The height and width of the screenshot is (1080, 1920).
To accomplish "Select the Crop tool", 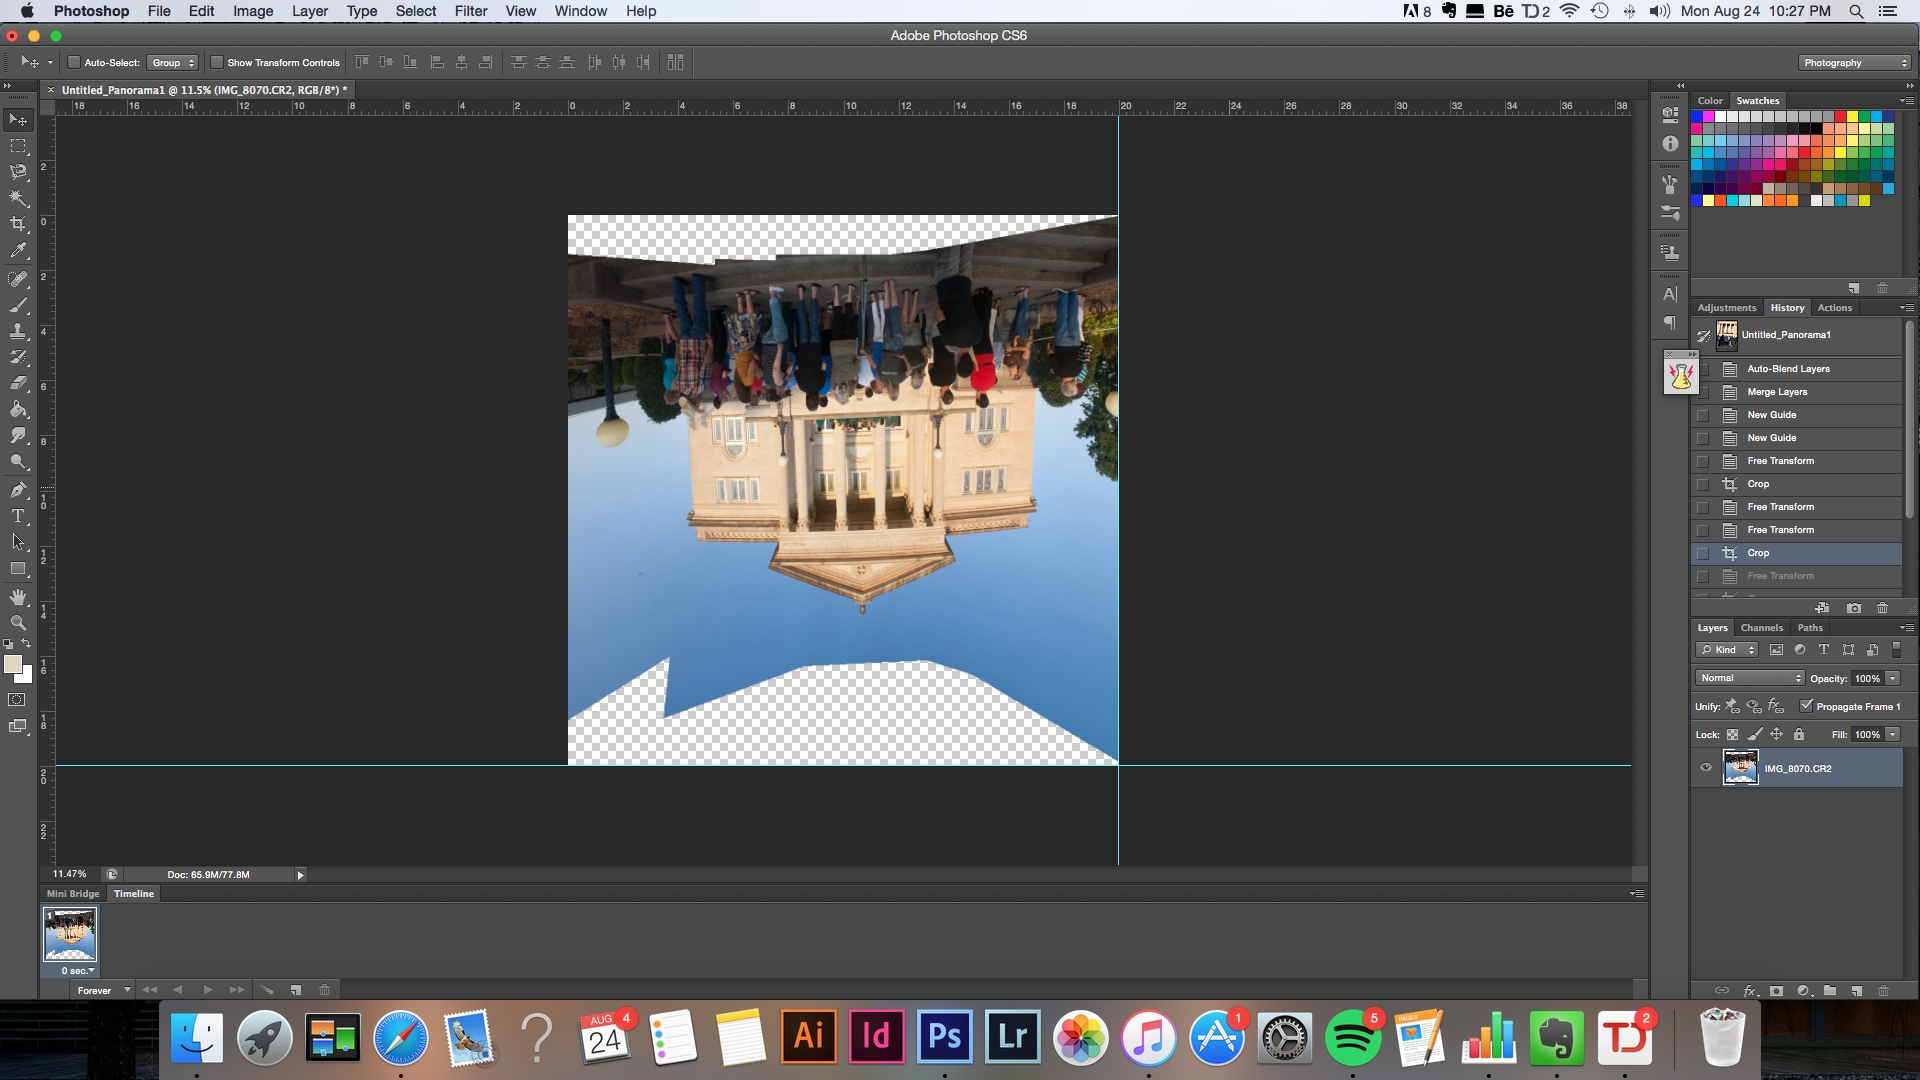I will 18,224.
